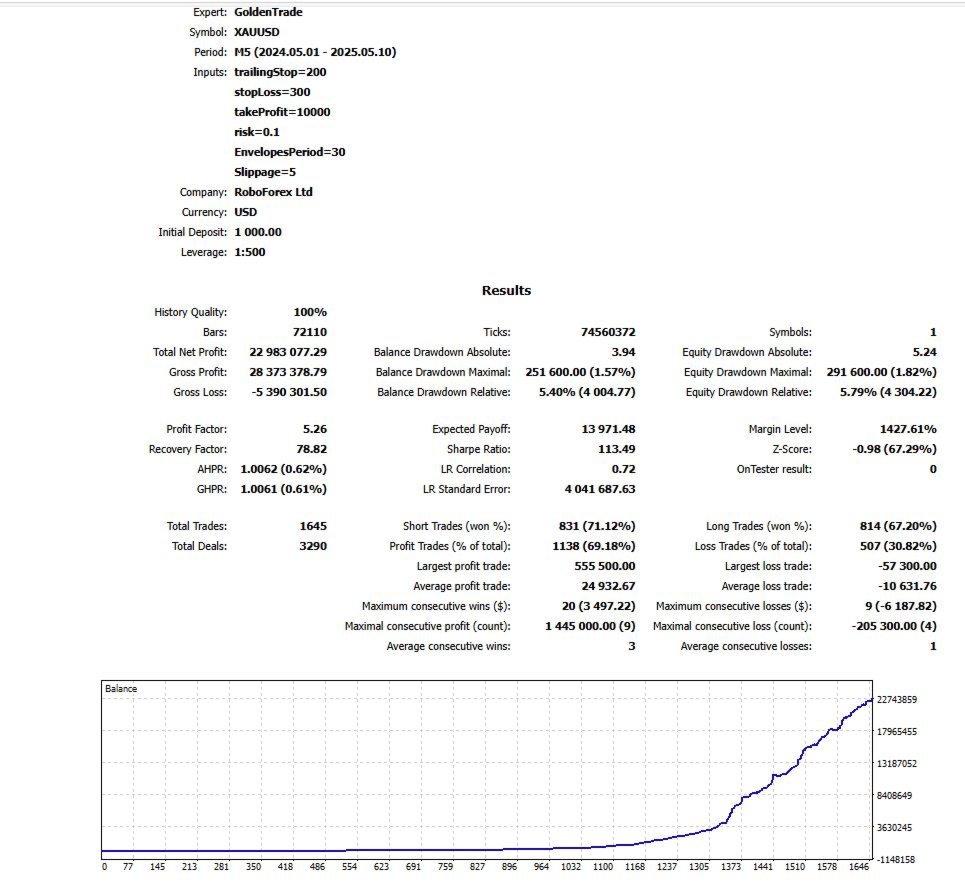Image resolution: width=965 pixels, height=893 pixels.
Task: Select the LR Correlation value 0.72
Action: point(623,469)
